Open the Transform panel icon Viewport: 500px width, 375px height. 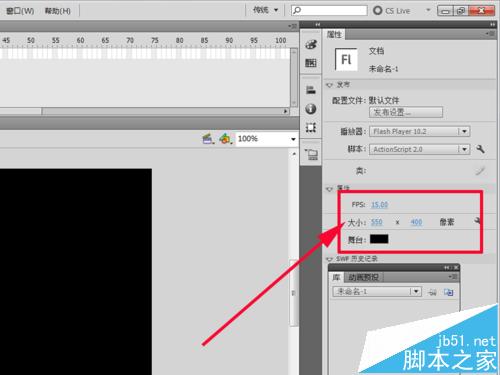pos(311,127)
